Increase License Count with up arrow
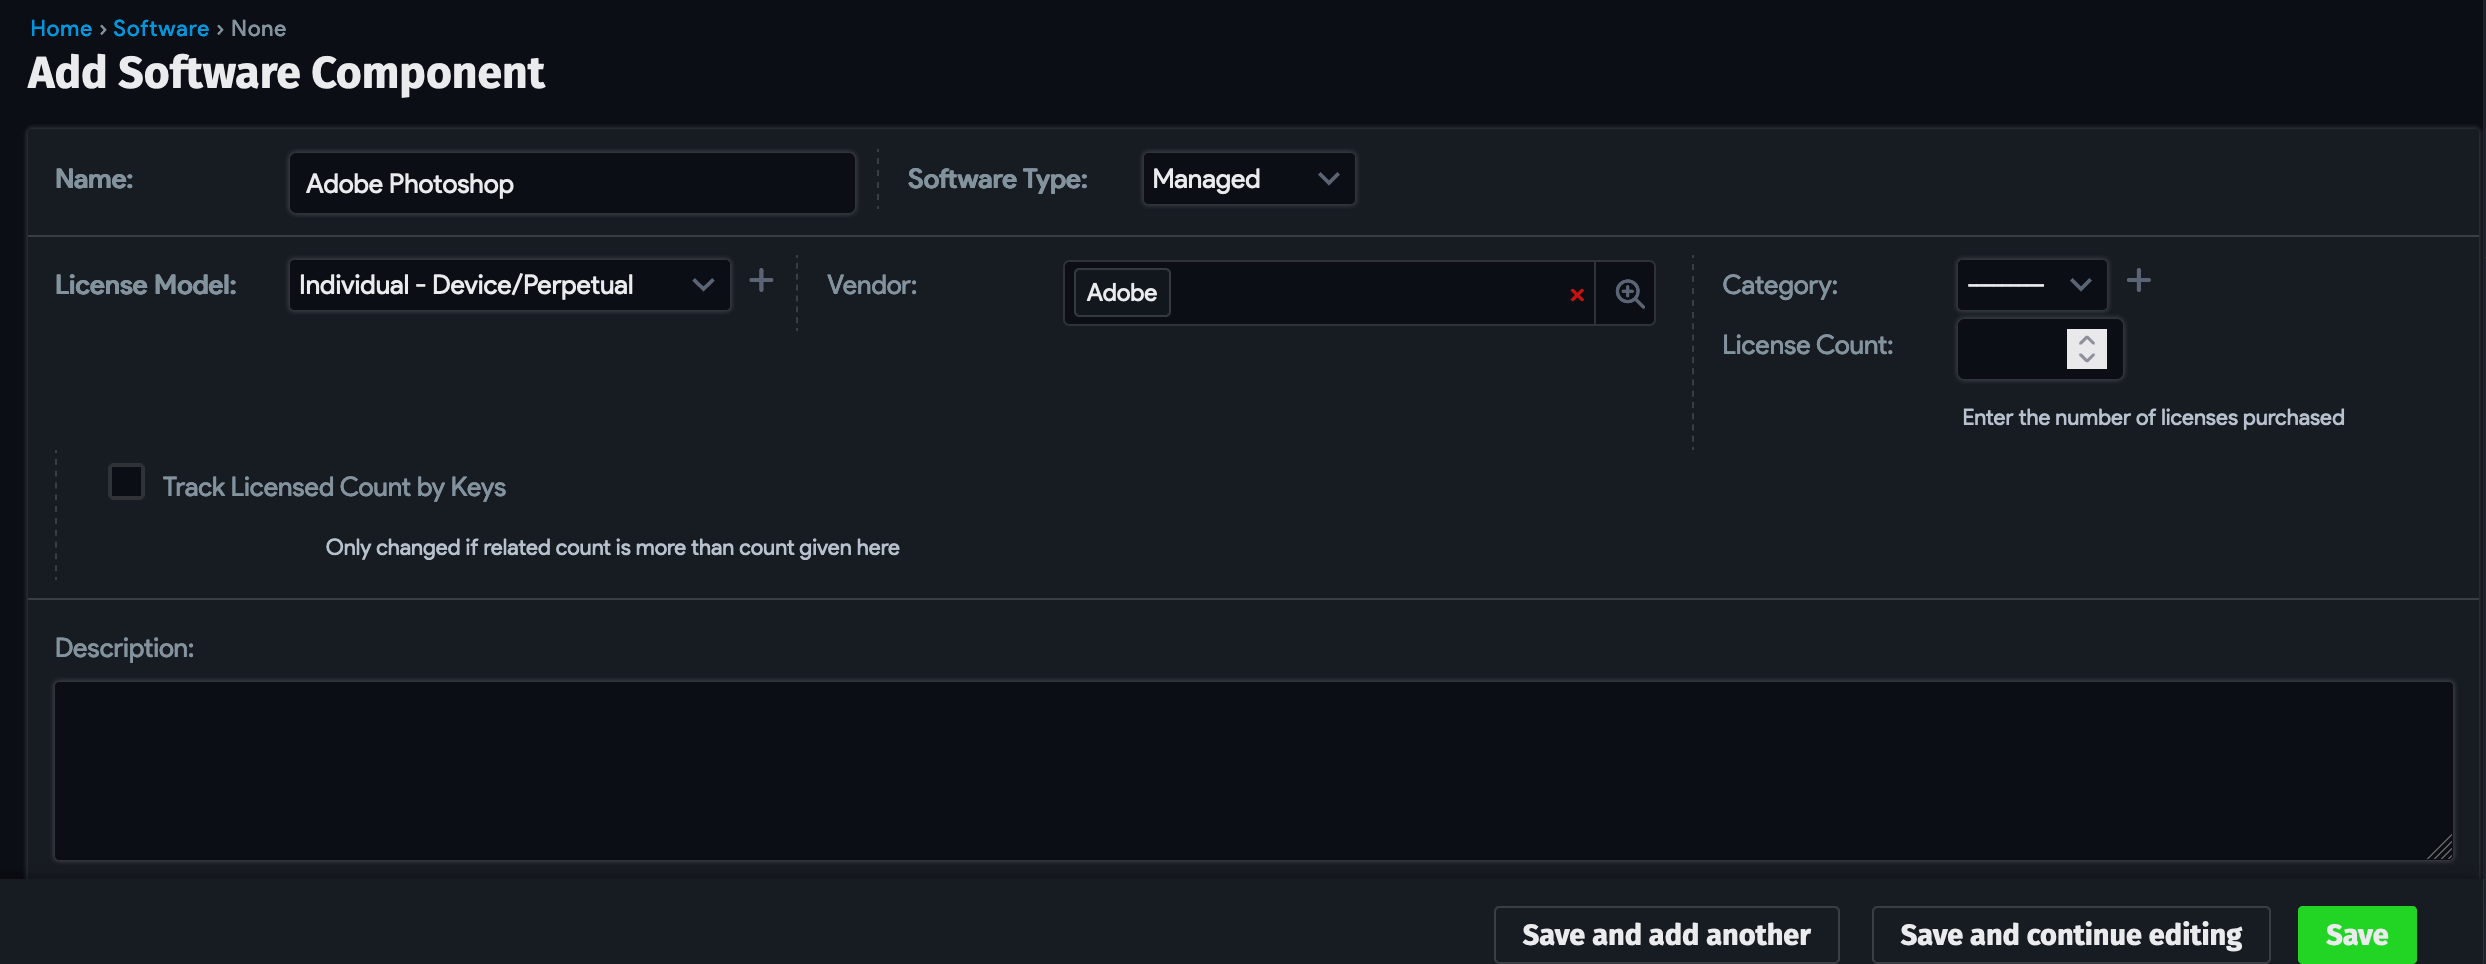 2087,339
